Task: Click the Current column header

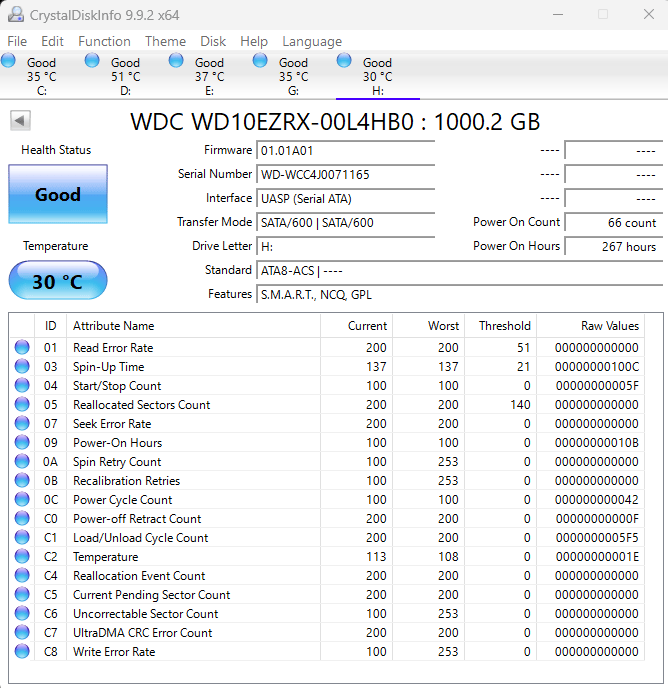Action: click(356, 326)
